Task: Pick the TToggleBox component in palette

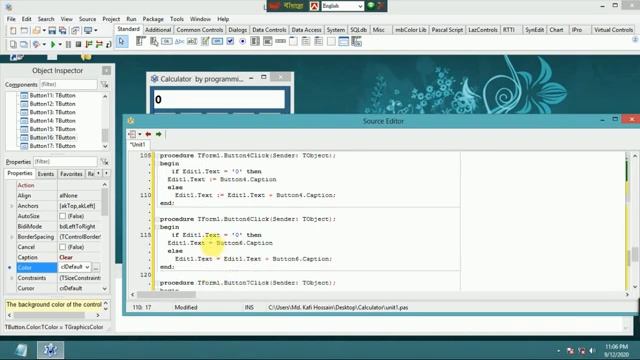Action: coord(218,41)
